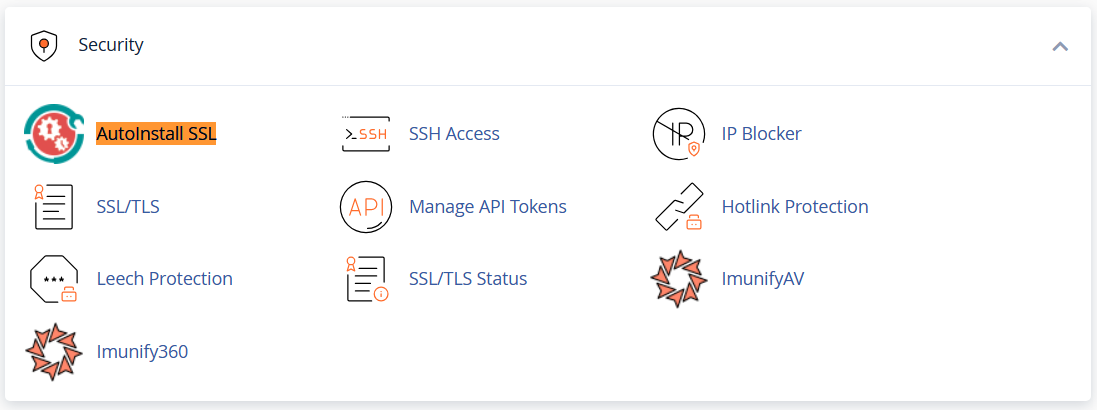
Task: Open the SSL/TLS Status link
Action: [x=468, y=278]
